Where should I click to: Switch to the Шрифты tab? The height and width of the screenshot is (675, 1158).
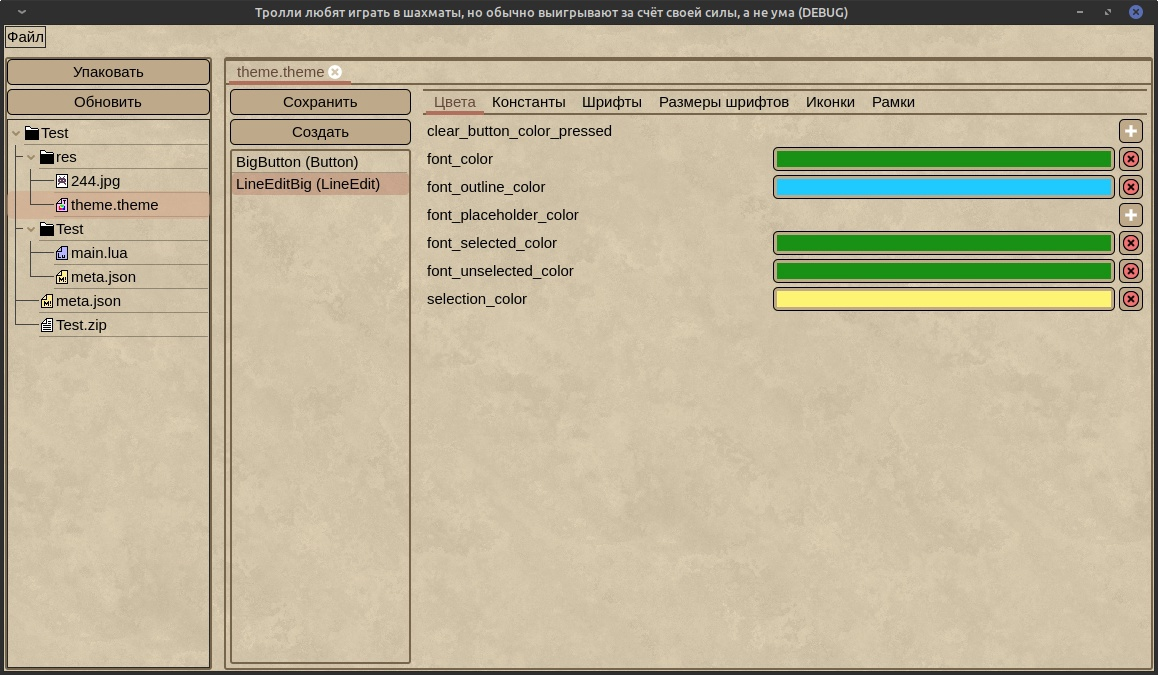point(611,102)
